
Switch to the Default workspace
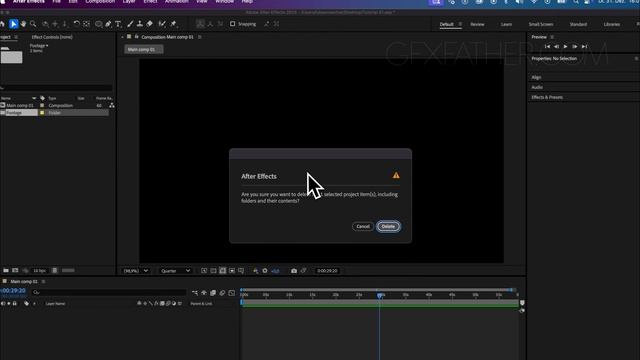click(447, 24)
